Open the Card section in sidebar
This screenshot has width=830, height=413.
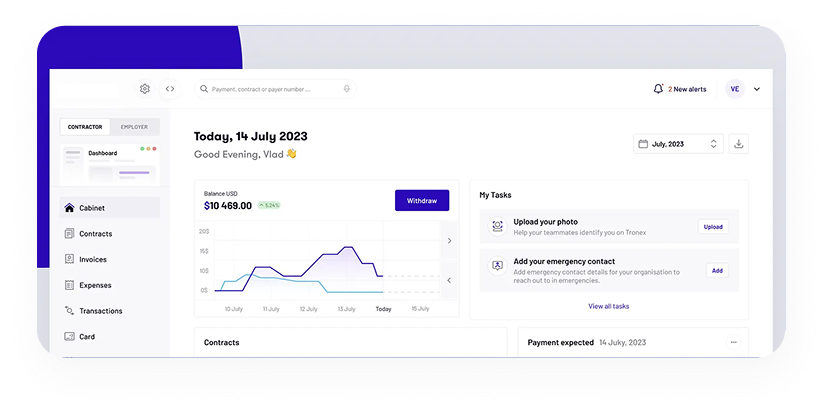click(x=87, y=337)
